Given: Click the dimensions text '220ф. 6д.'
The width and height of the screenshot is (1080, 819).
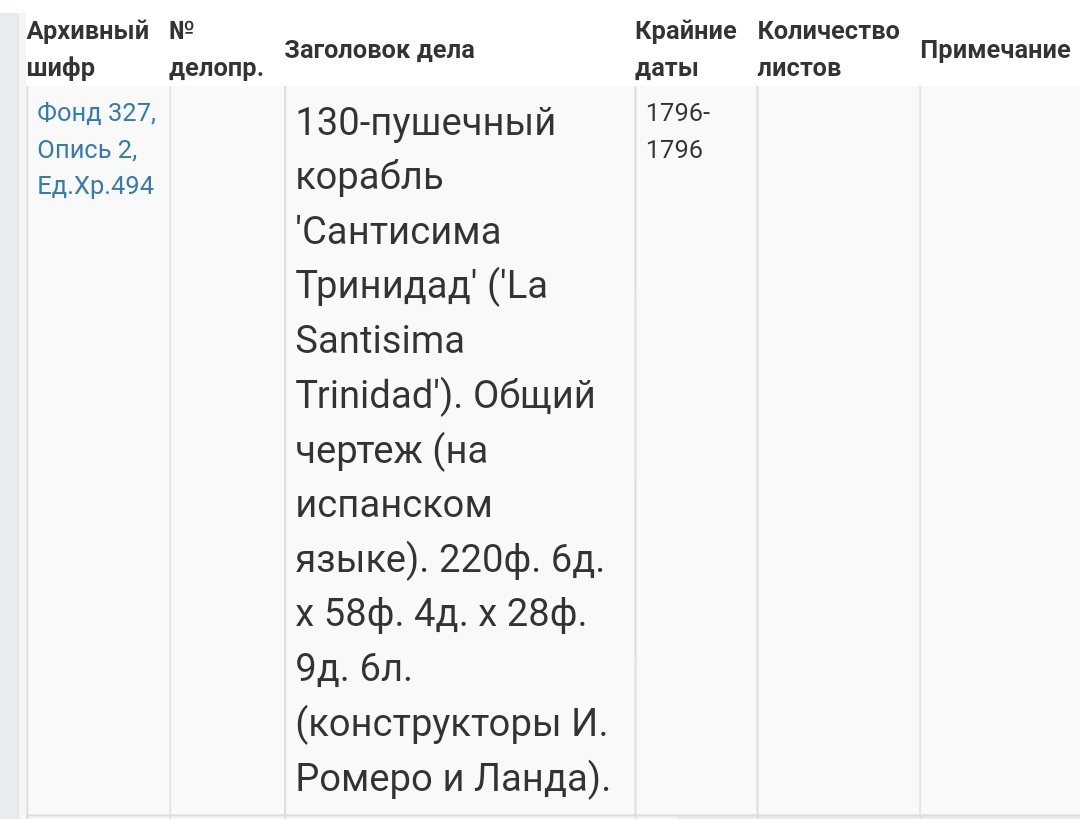Looking at the screenshot, I should click(x=520, y=558).
